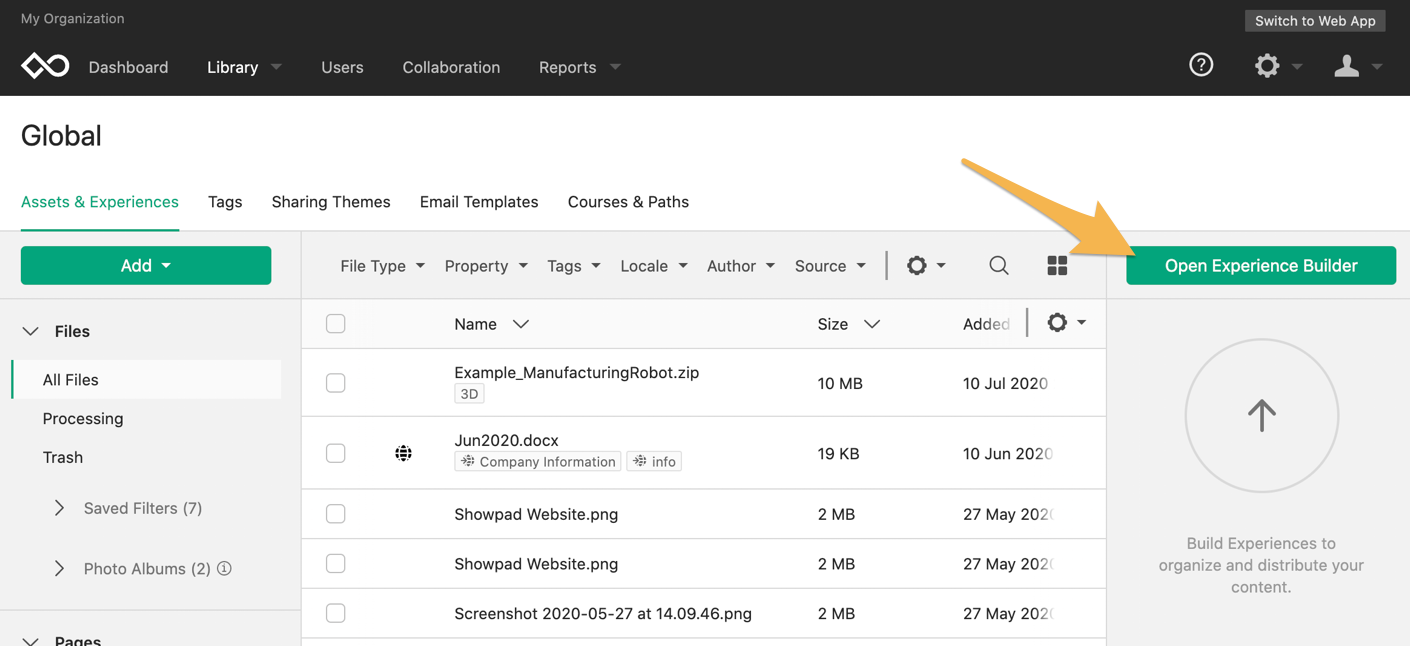Open the Source filter dropdown

(x=830, y=266)
